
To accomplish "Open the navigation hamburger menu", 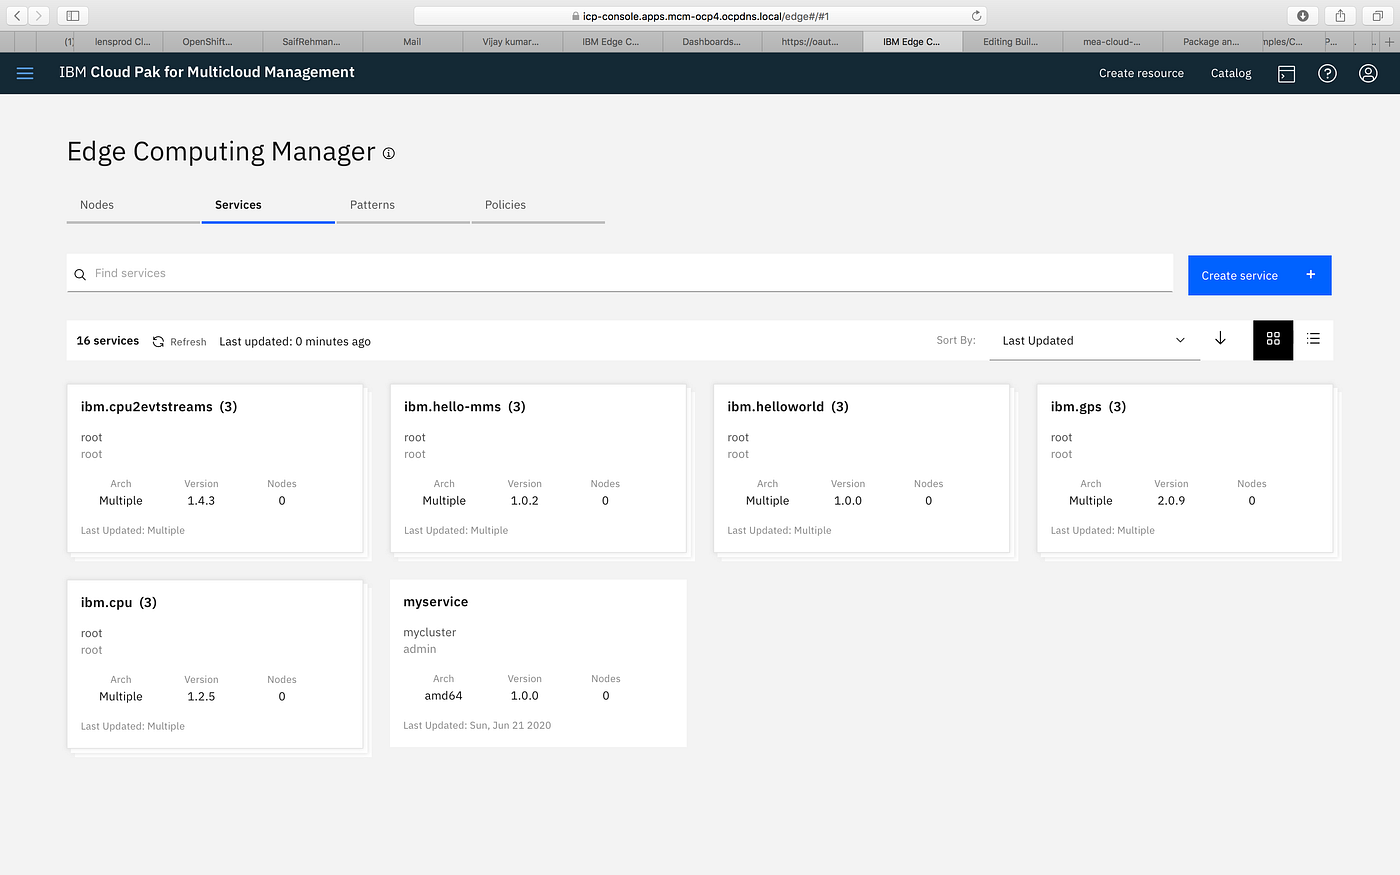I will point(25,72).
